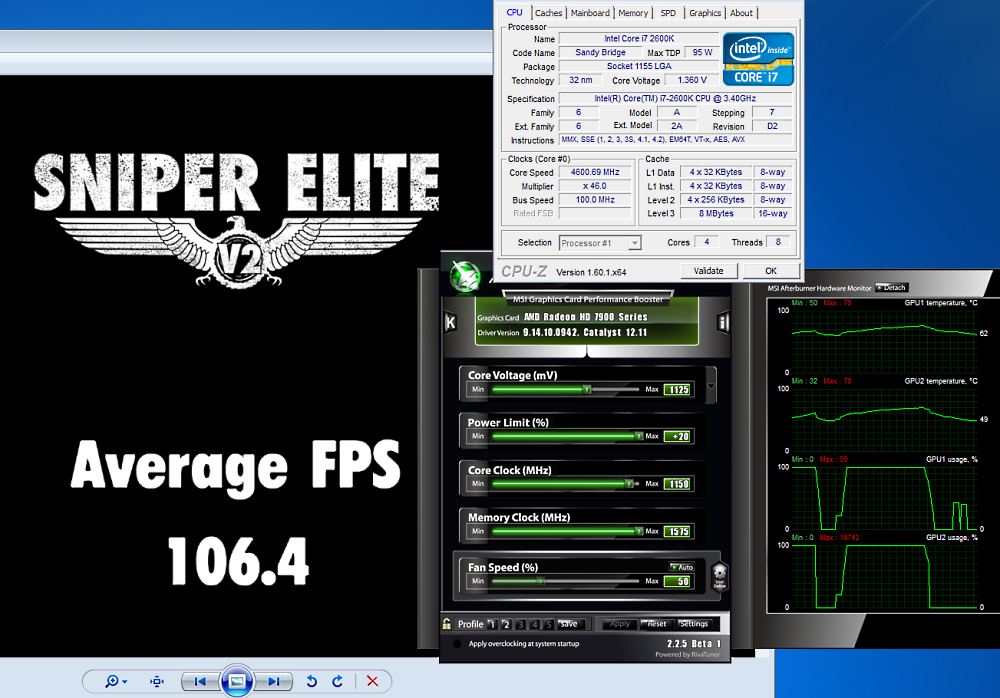Toggle the Fan Speed Auto button
Screen dimensions: 1000x698
(x=681, y=567)
